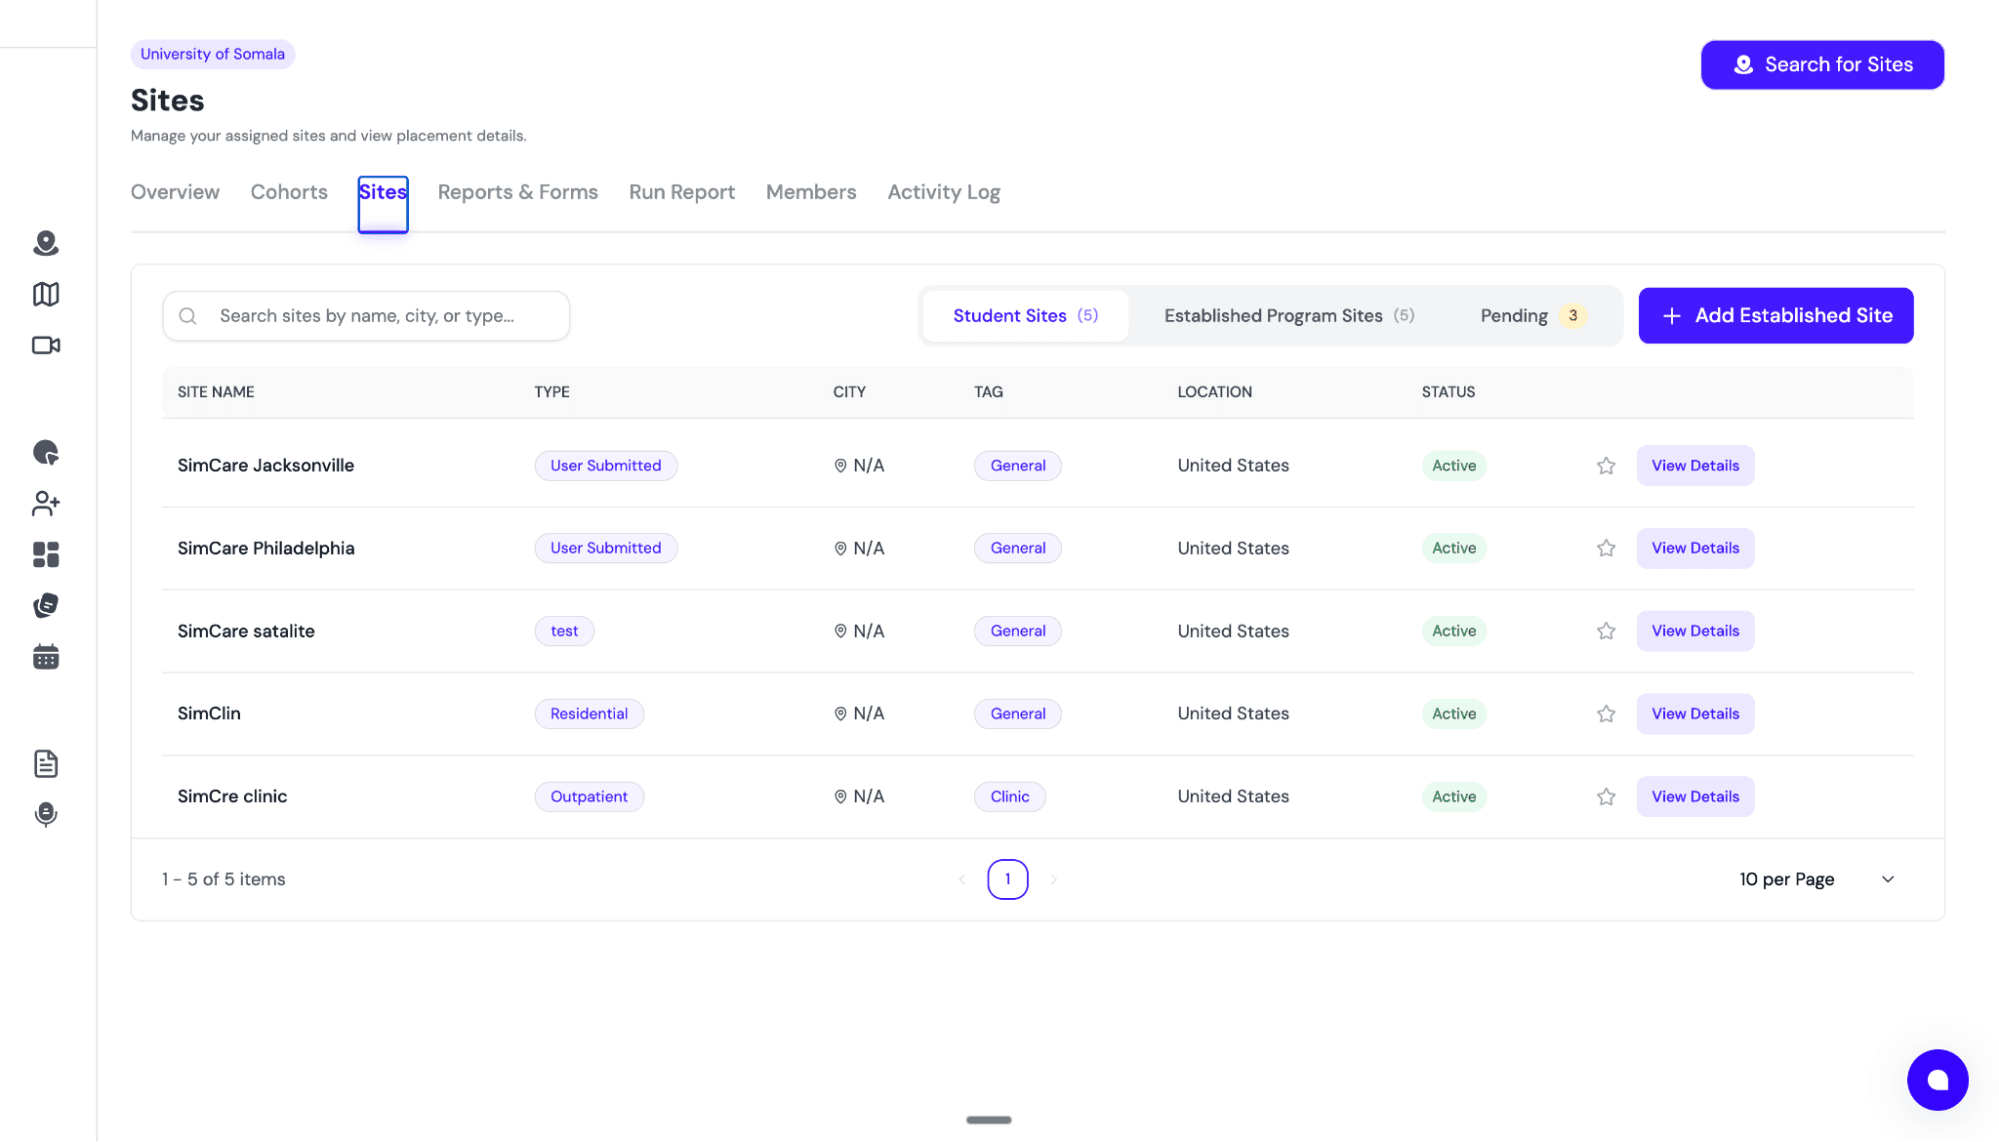Click the calendar icon in the sidebar
1999x1142 pixels.
pos(46,656)
